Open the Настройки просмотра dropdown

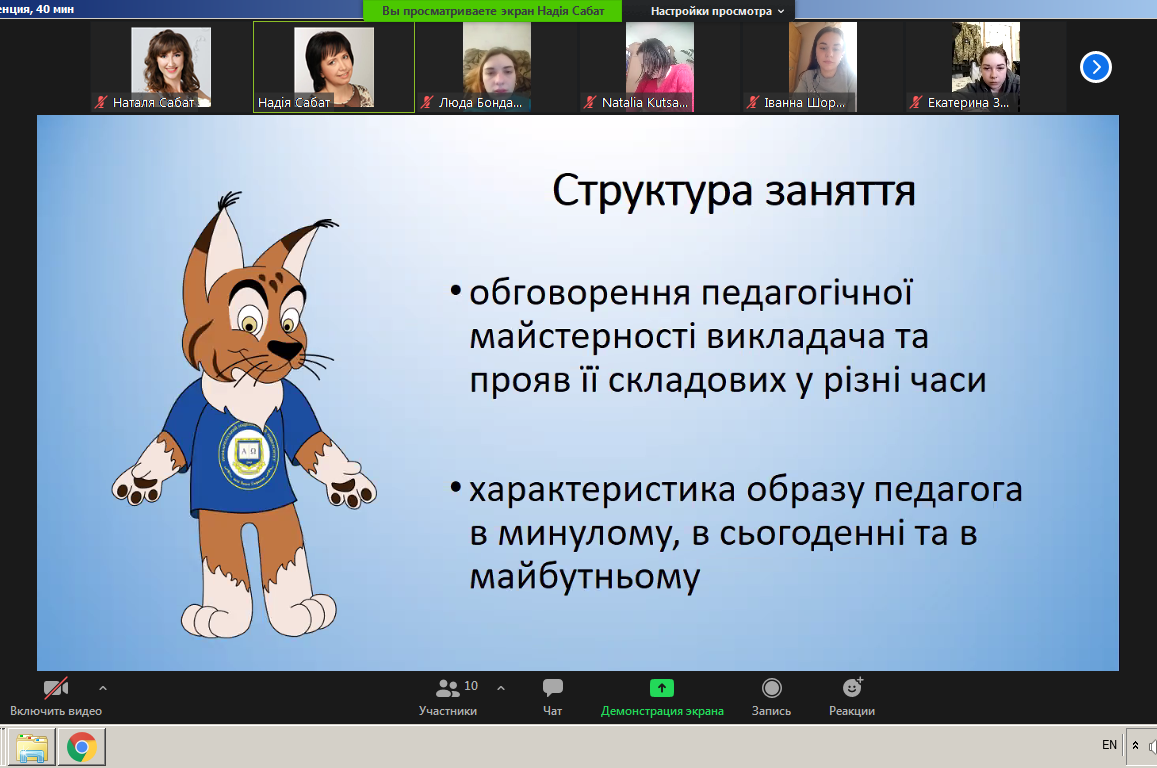(x=717, y=11)
